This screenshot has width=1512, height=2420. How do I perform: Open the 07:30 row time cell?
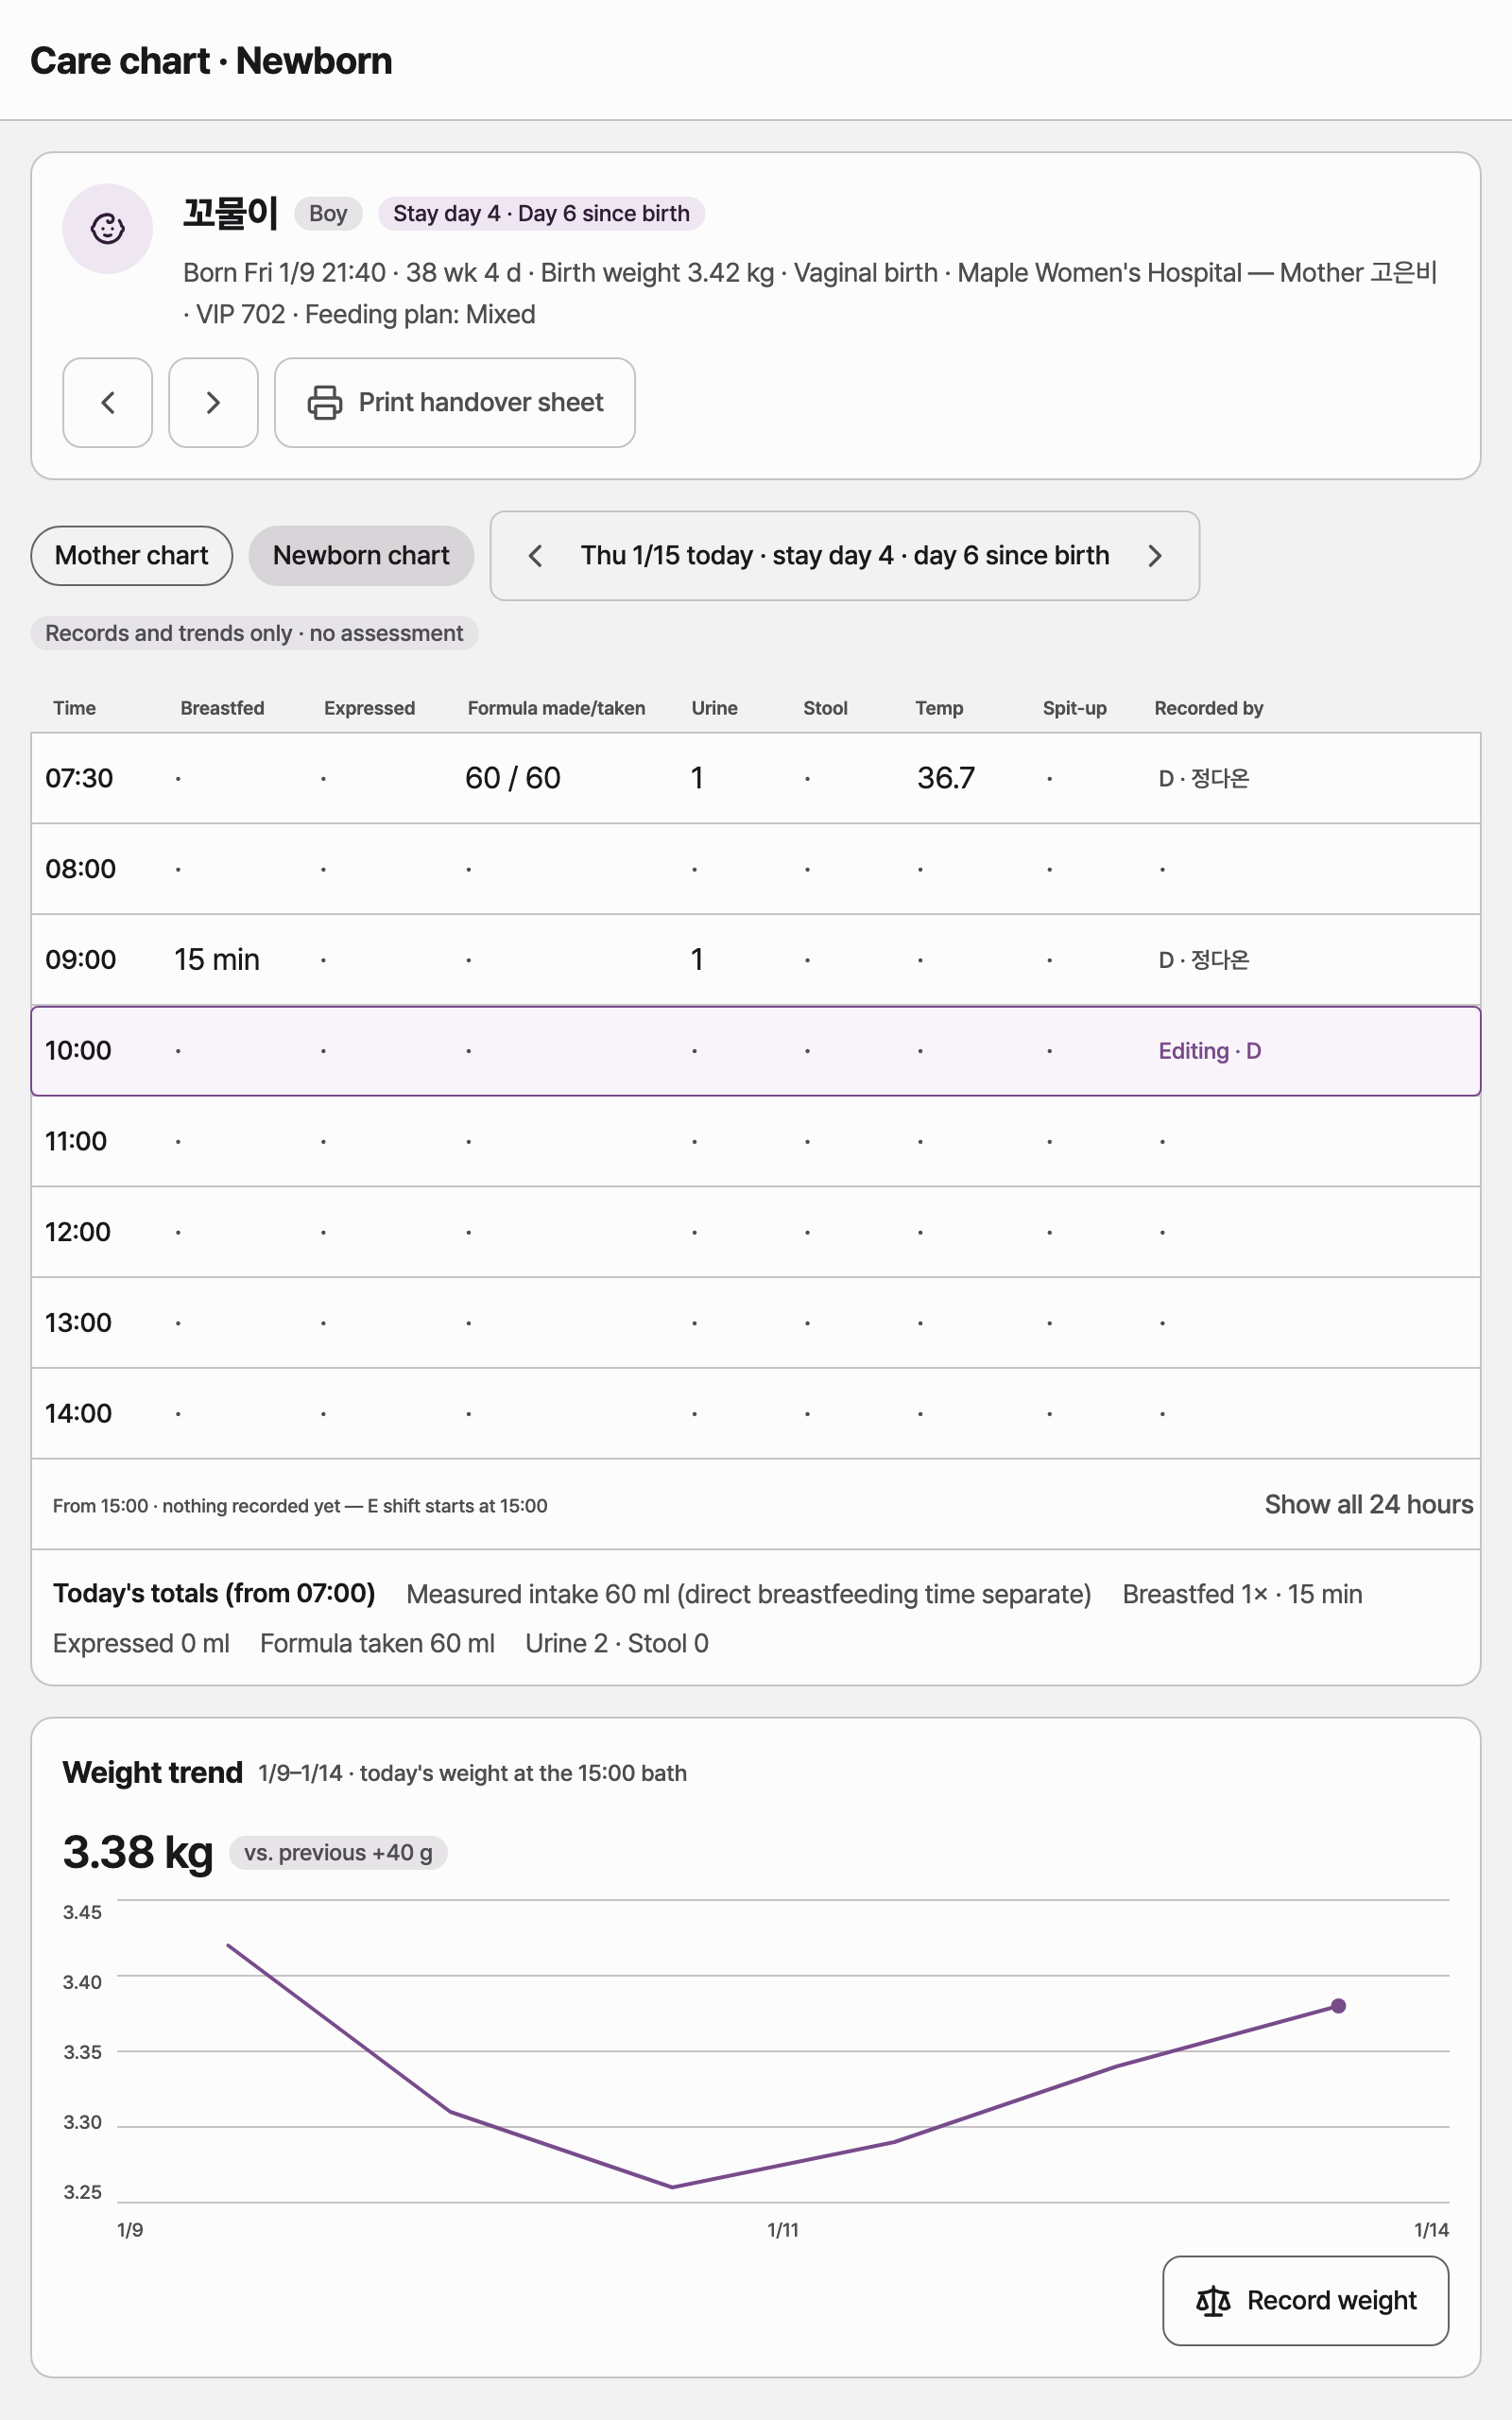pyautogui.click(x=79, y=778)
